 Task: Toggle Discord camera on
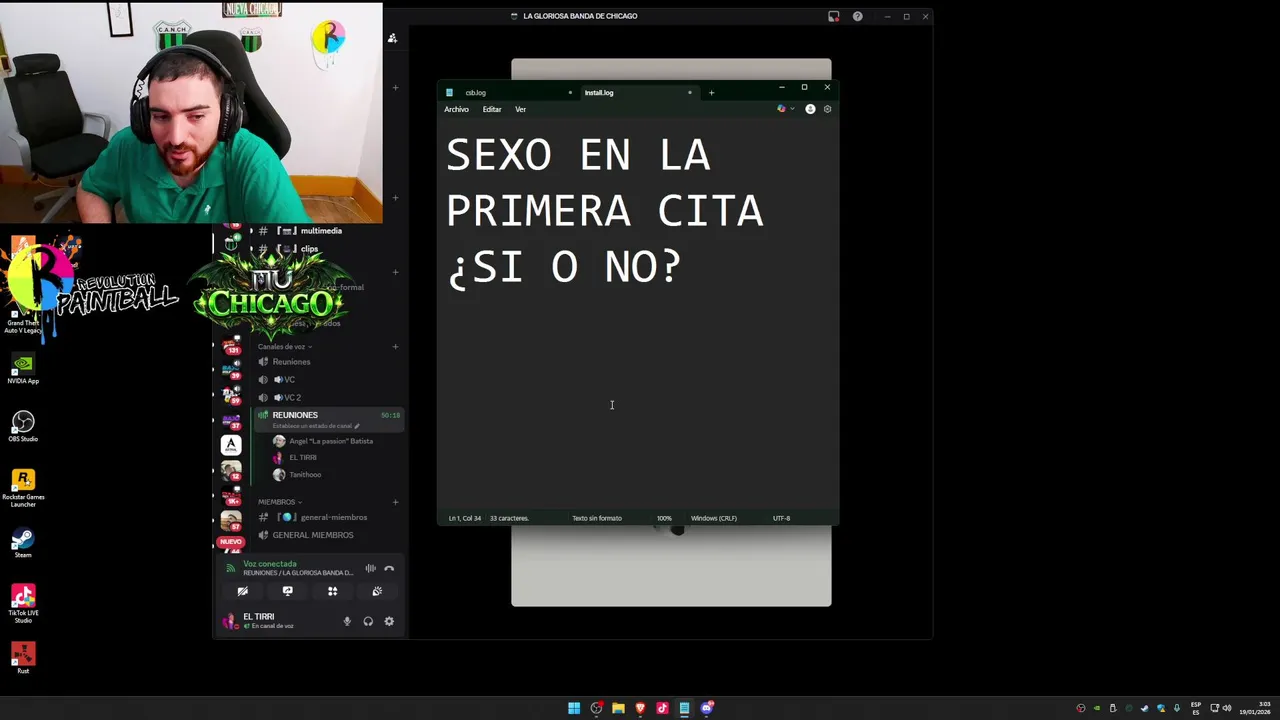coord(242,591)
